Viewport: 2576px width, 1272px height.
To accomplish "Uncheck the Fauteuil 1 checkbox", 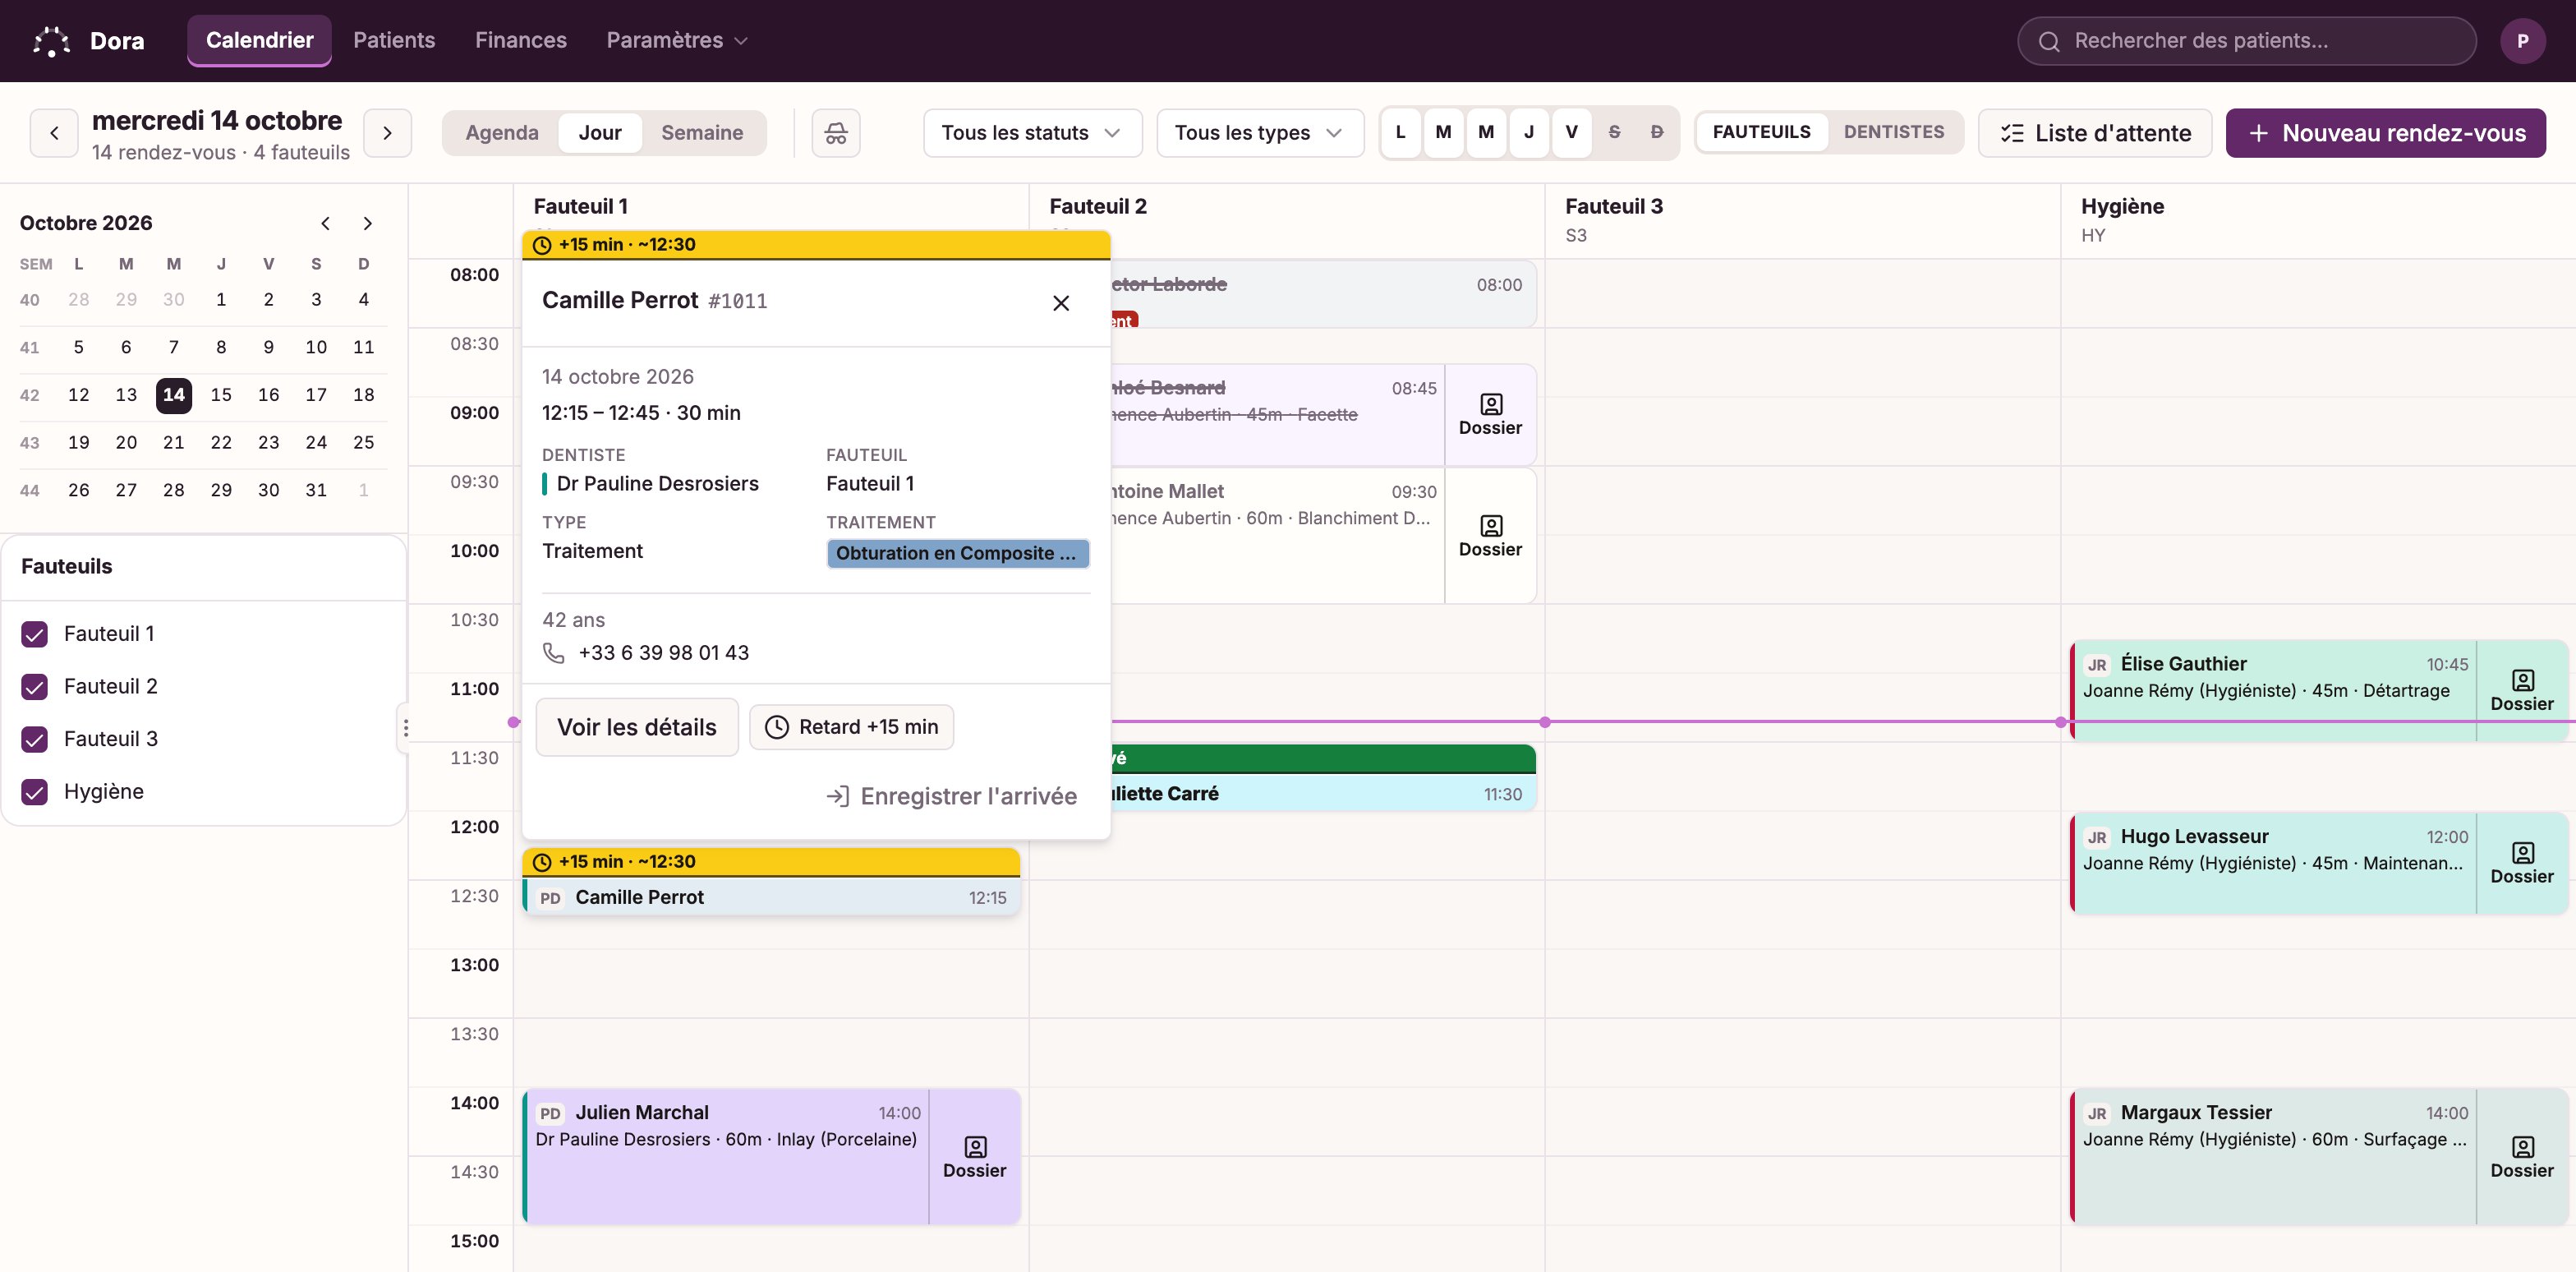I will pos(35,634).
